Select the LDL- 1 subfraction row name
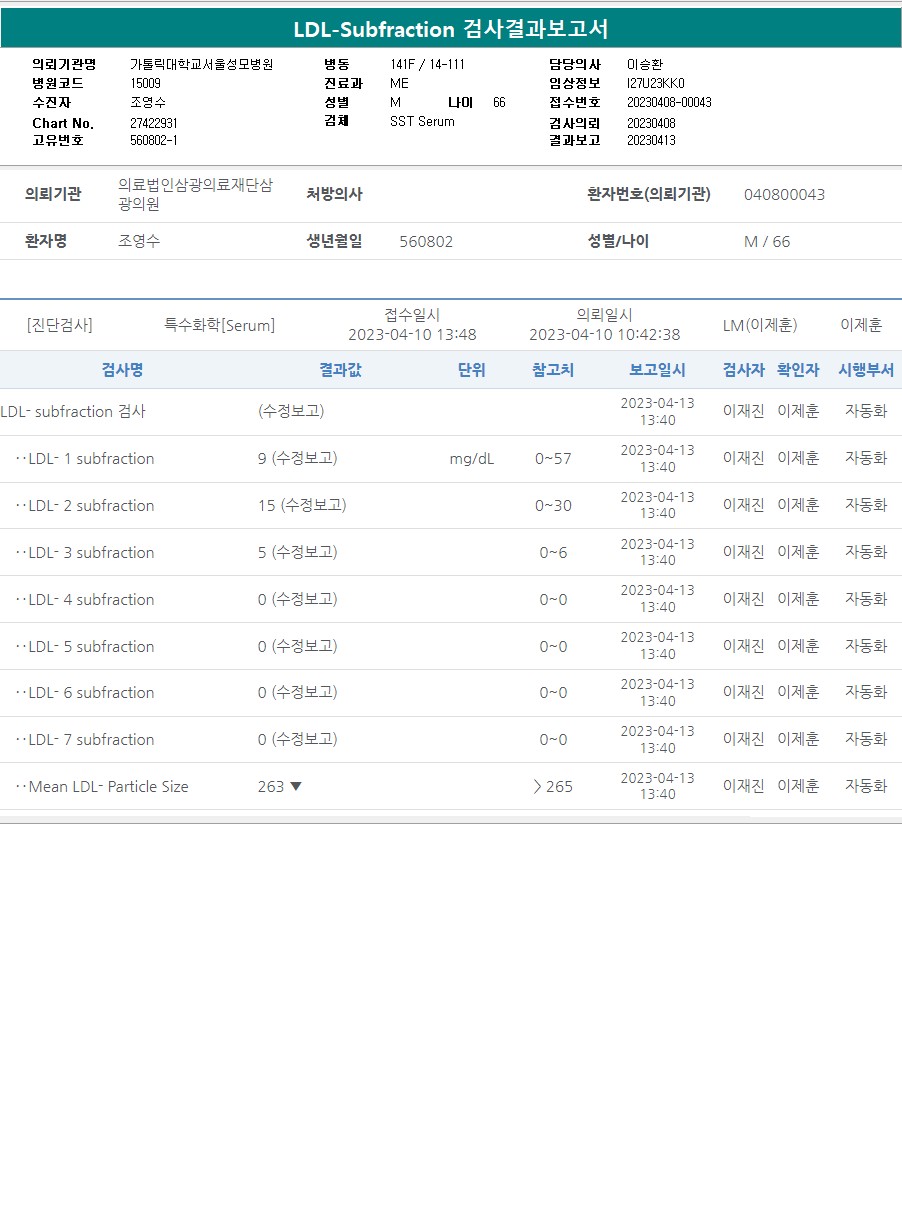 click(x=91, y=459)
